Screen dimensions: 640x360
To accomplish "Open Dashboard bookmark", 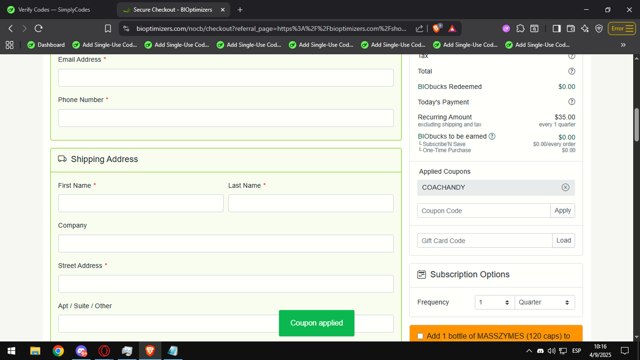I will tap(46, 45).
